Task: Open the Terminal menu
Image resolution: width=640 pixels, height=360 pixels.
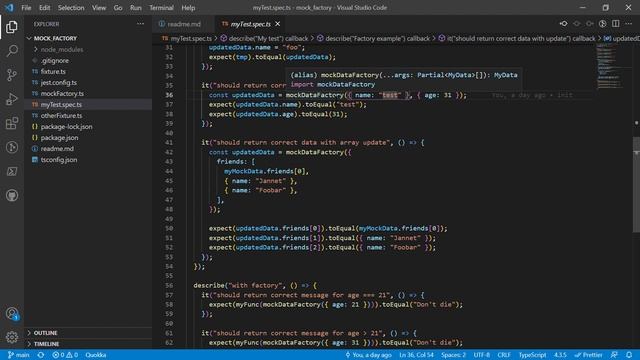Action: tap(161, 8)
